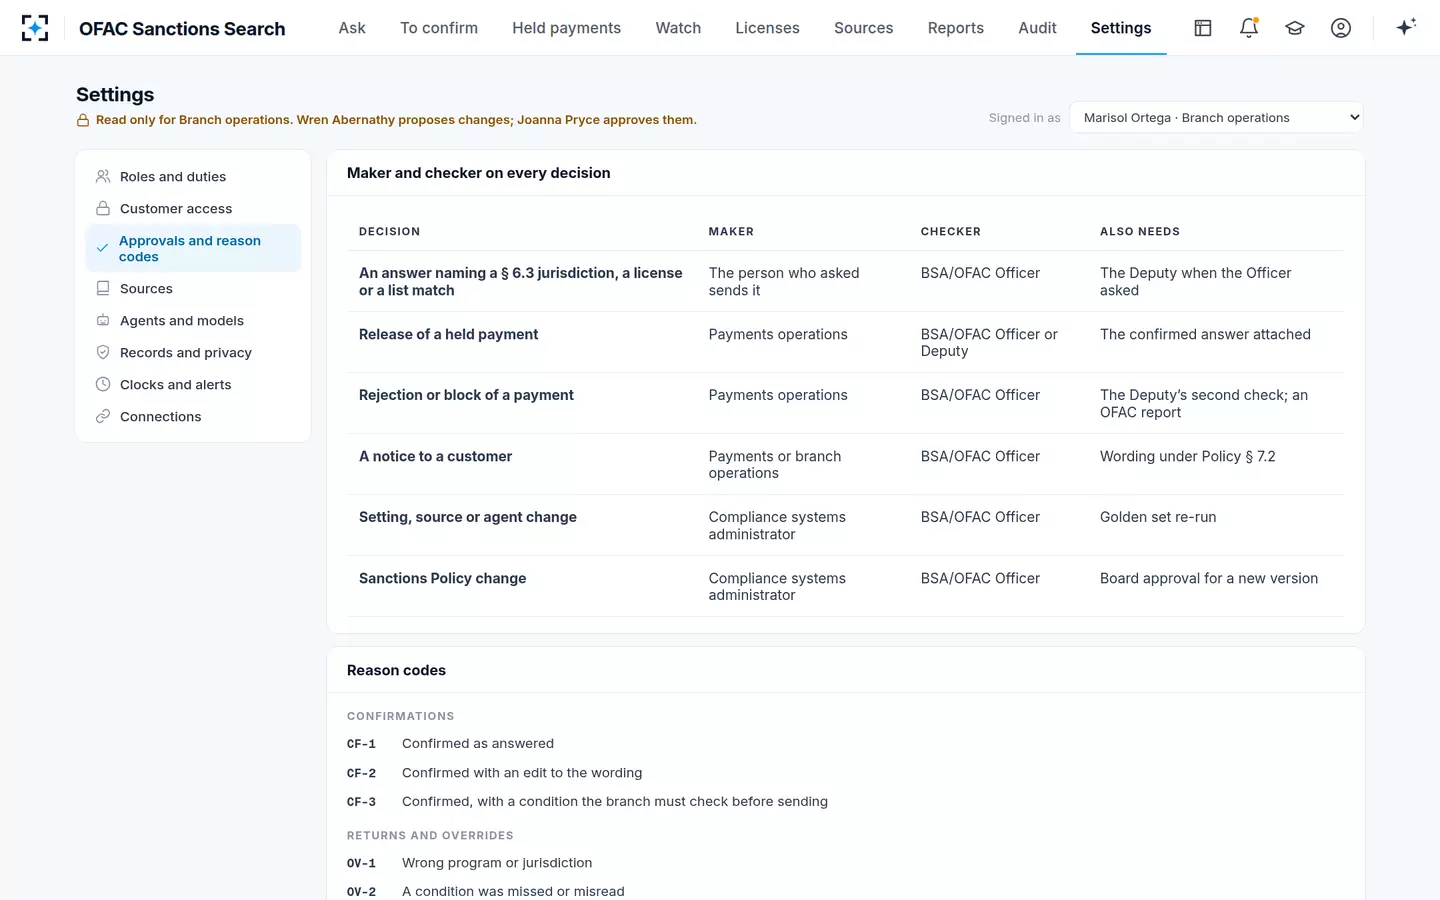Open the Licenses tab

coord(767,28)
